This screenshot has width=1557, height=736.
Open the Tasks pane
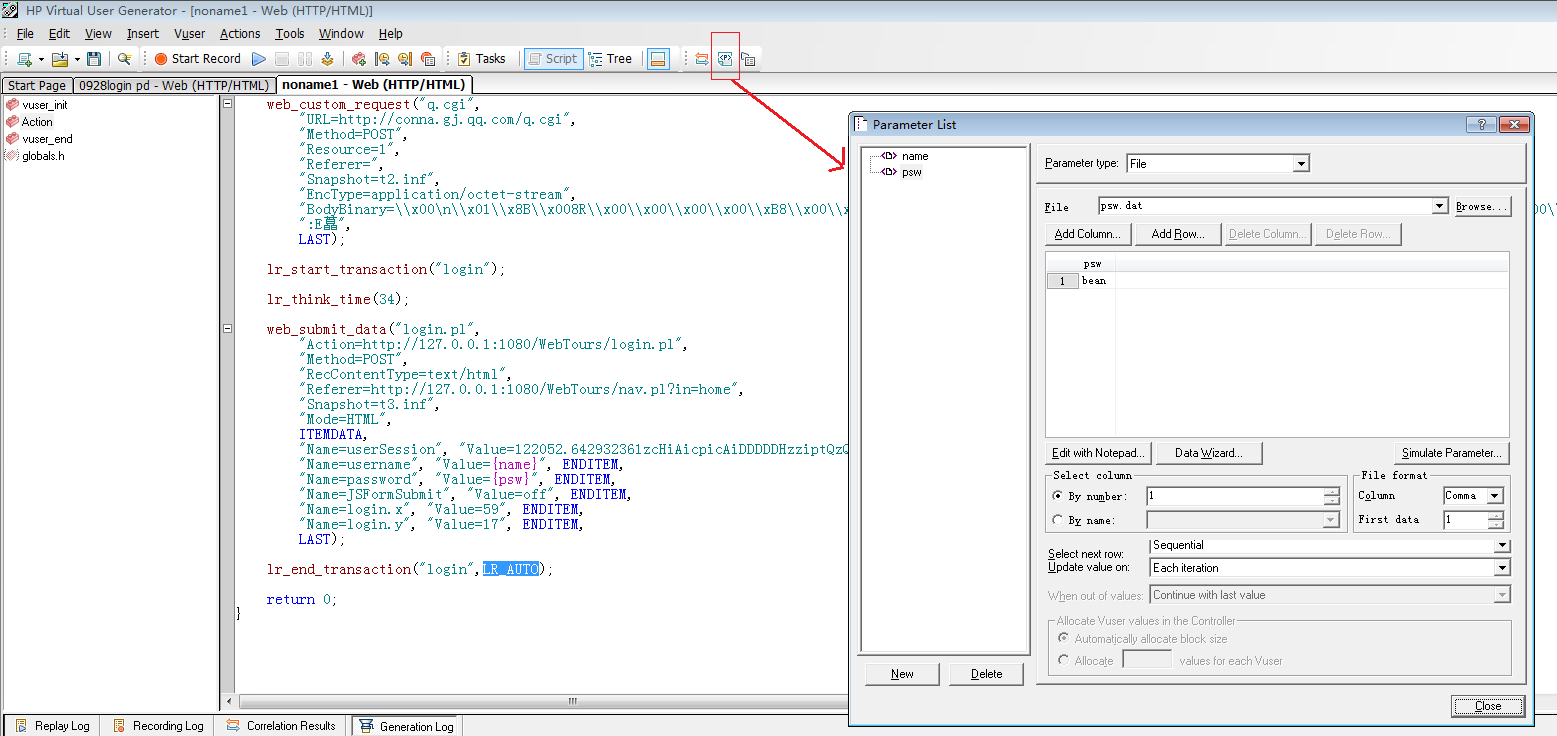pos(482,59)
